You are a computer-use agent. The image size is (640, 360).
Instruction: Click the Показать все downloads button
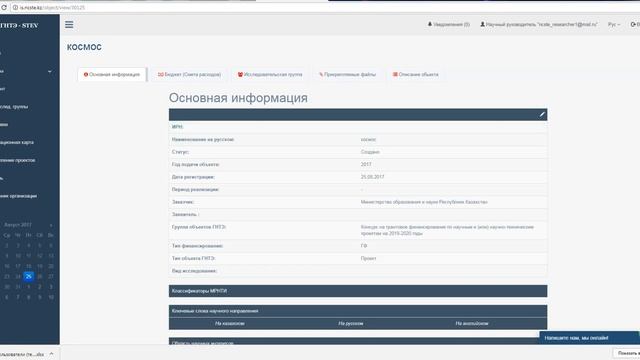tap(628, 353)
